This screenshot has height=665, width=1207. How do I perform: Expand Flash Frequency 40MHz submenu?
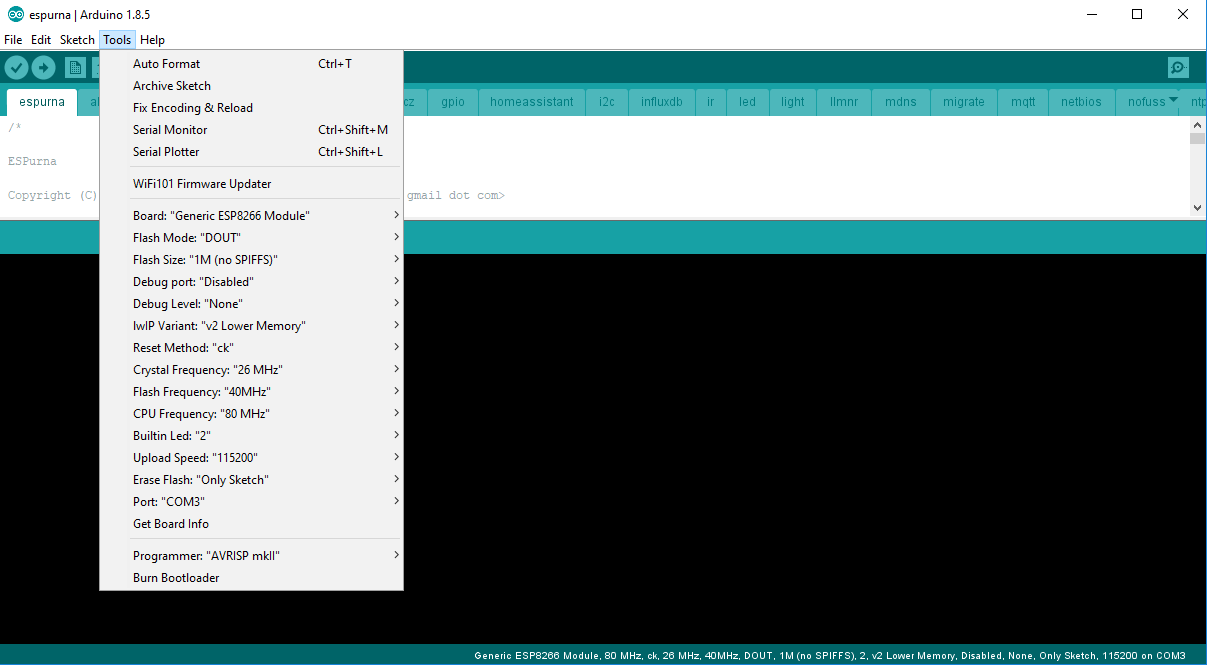[x=251, y=392]
